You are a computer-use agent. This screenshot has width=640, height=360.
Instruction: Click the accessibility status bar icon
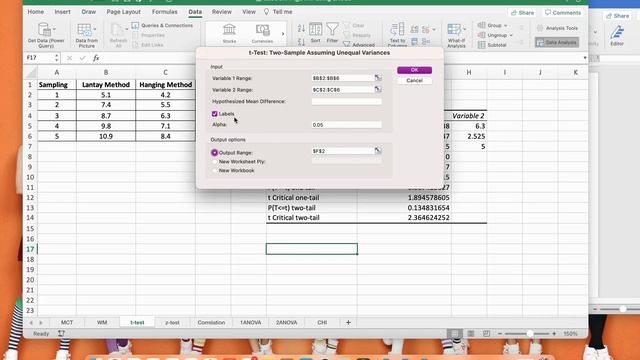click(x=61, y=333)
